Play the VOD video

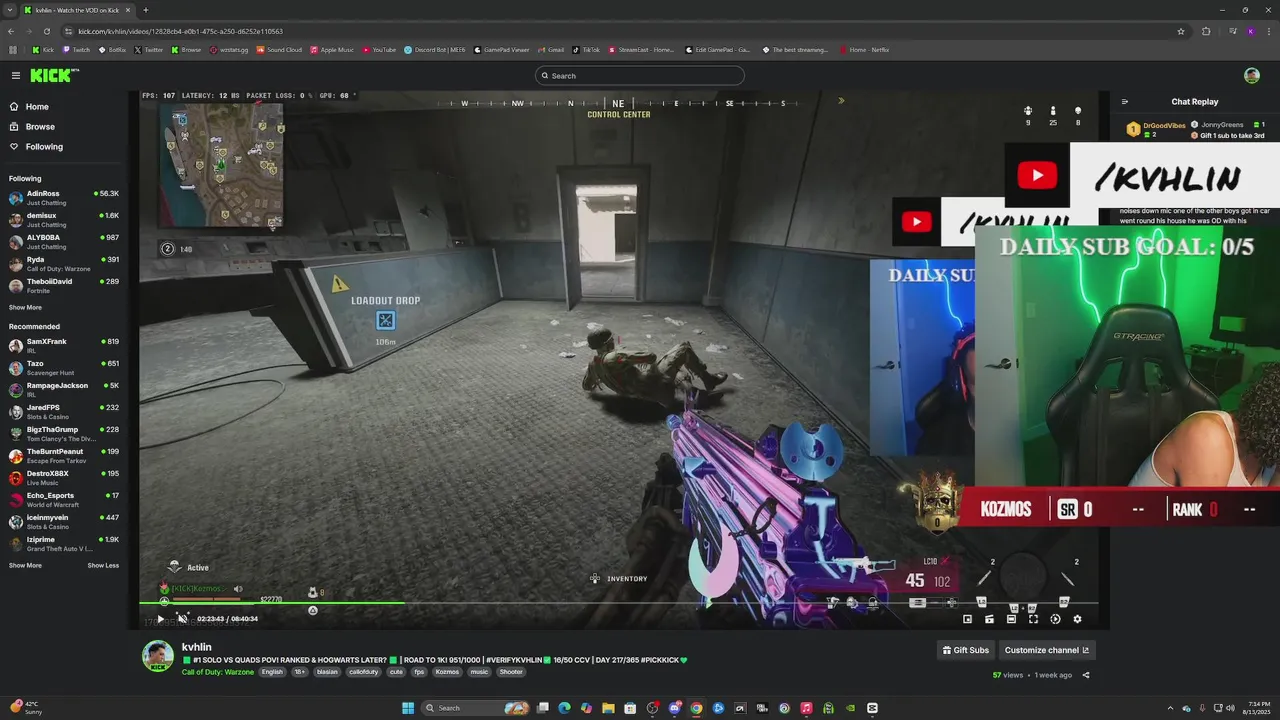(160, 619)
